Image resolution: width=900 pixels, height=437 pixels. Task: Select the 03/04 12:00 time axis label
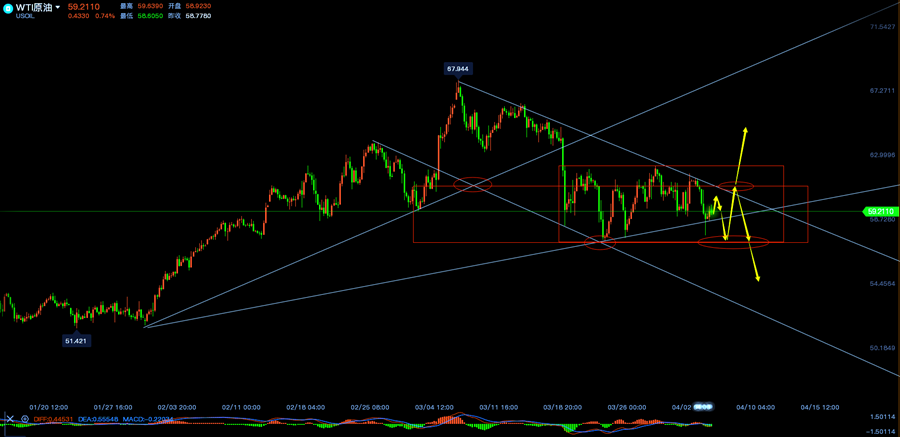click(433, 407)
